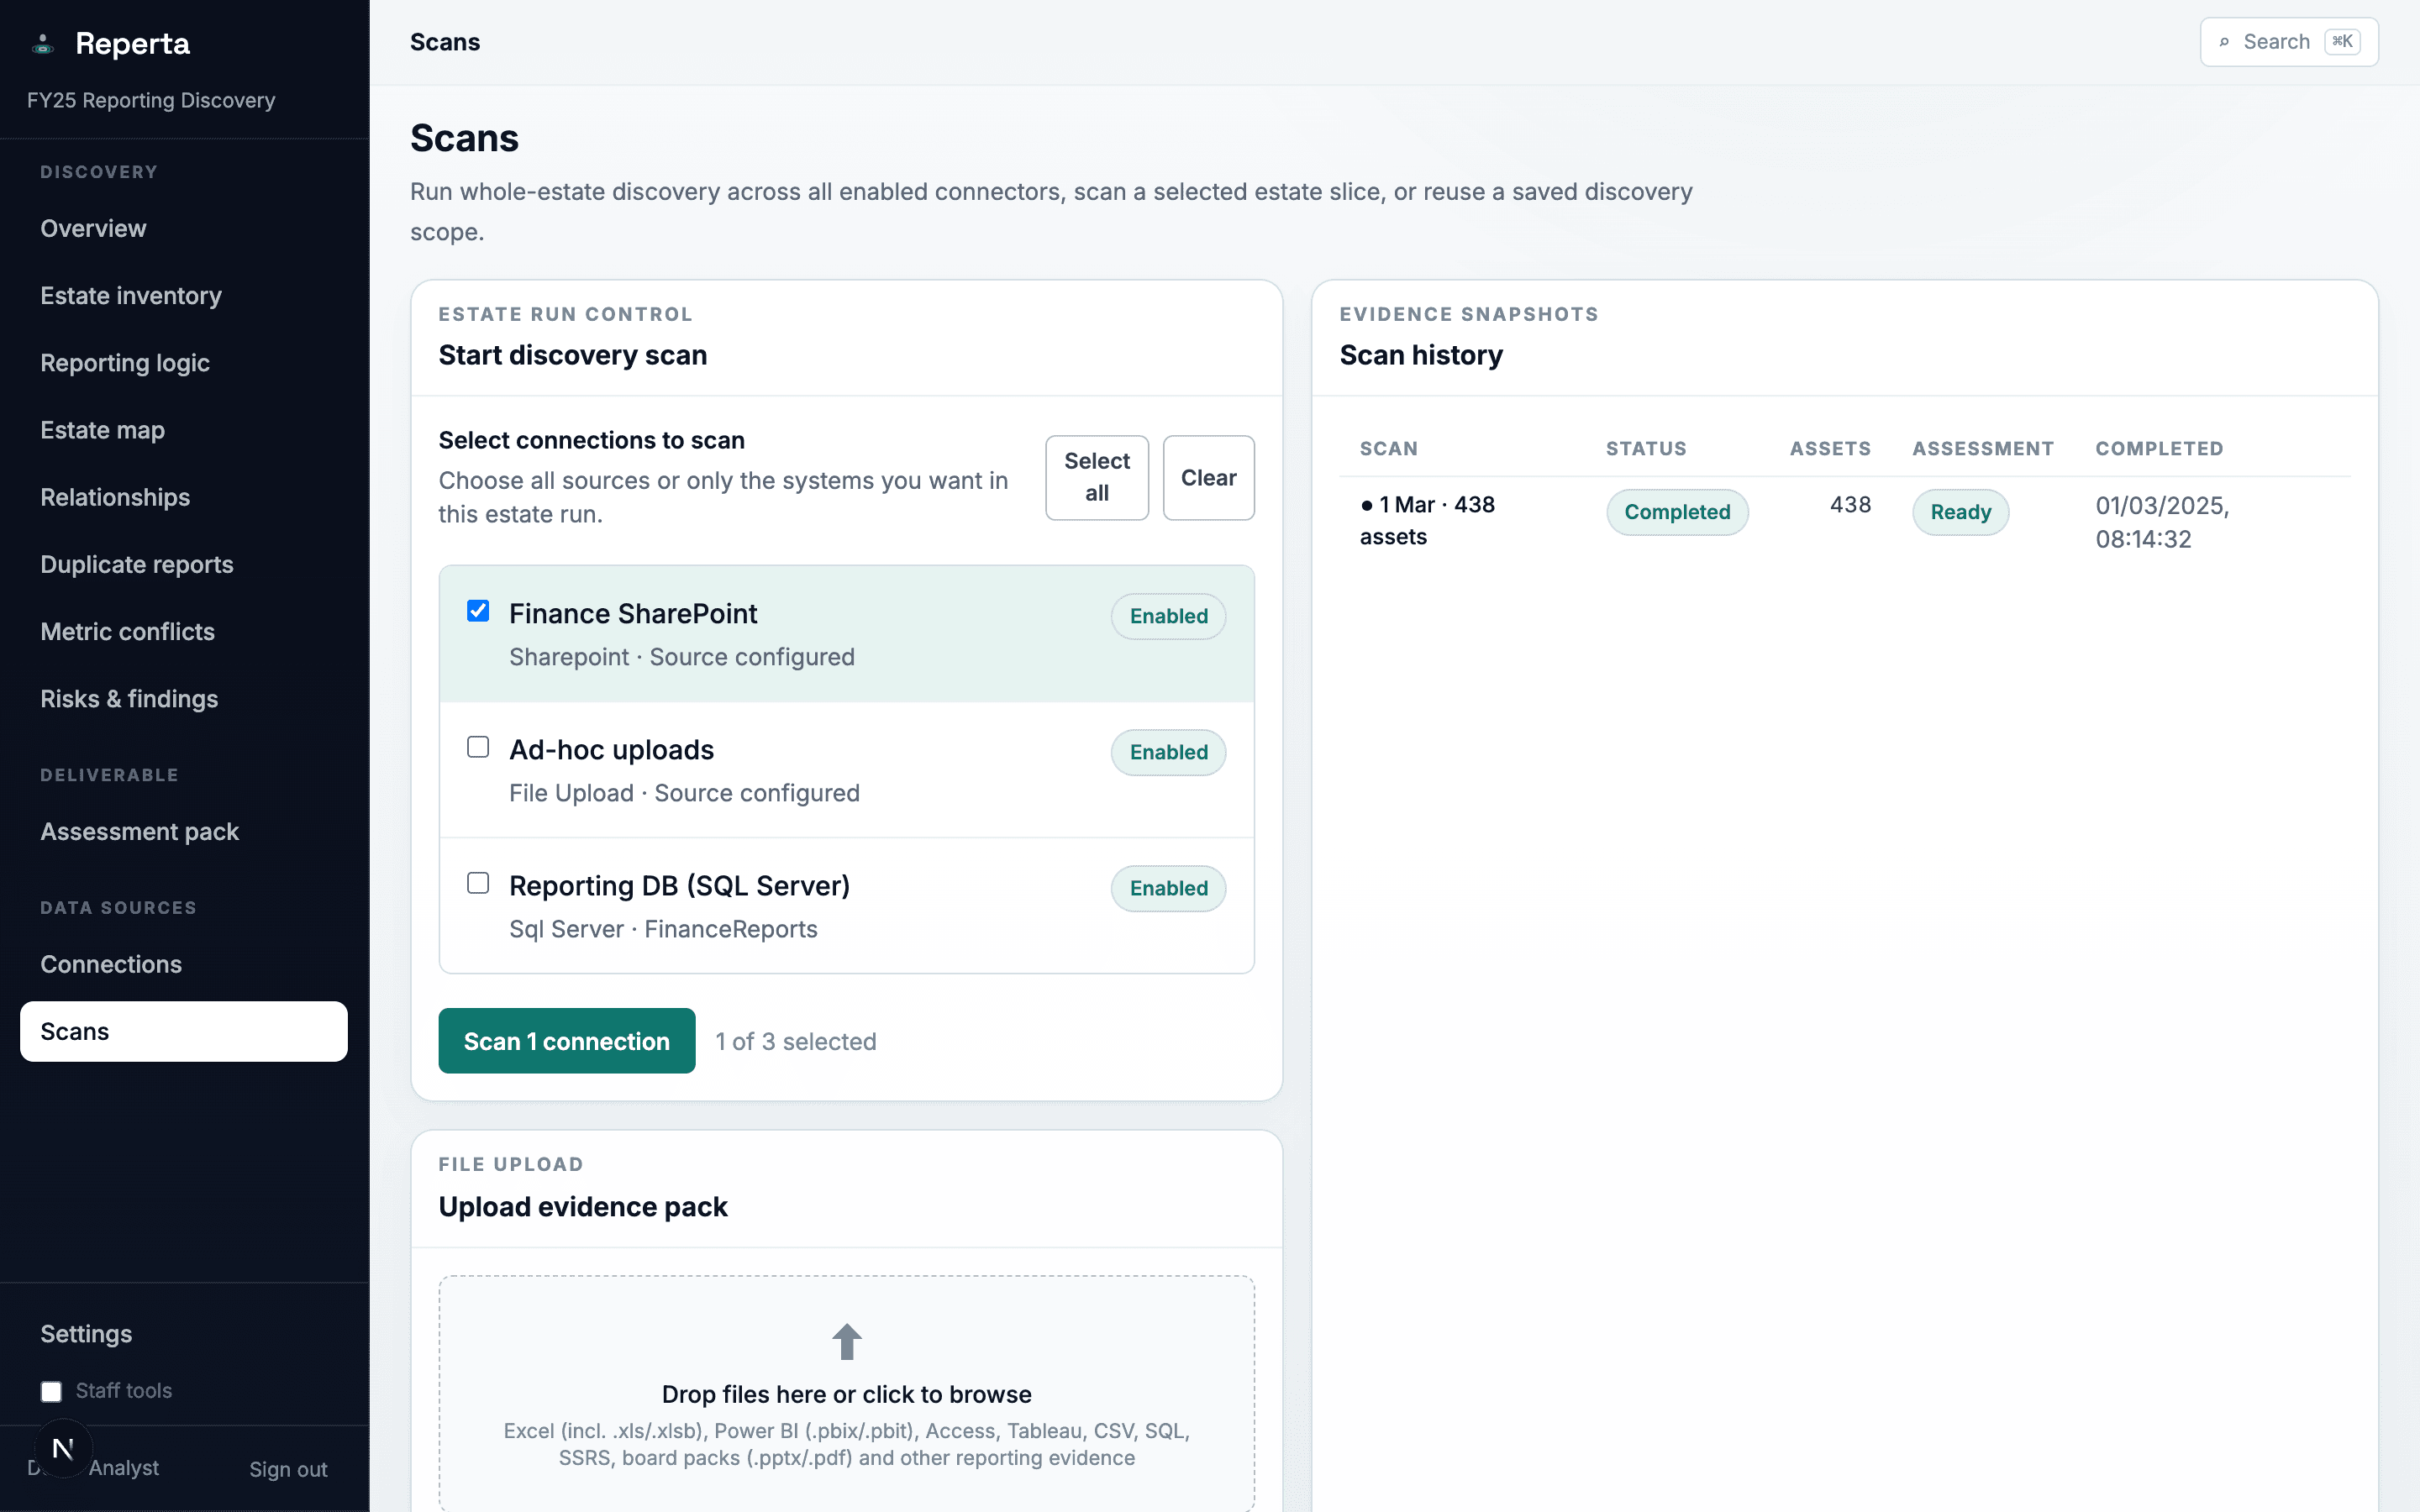Click 'Sharepoint · Source configured' subtitle
The image size is (2420, 1512).
682,657
